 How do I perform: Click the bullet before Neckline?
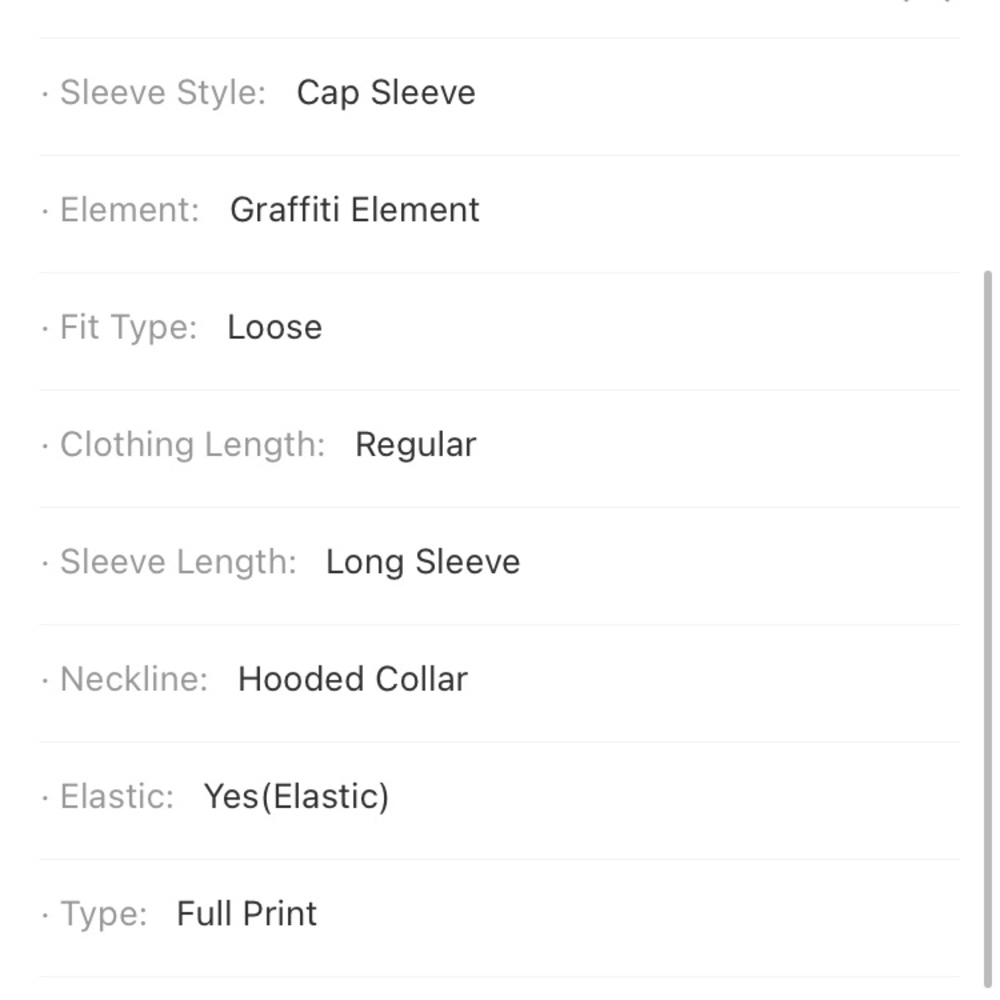[45, 680]
